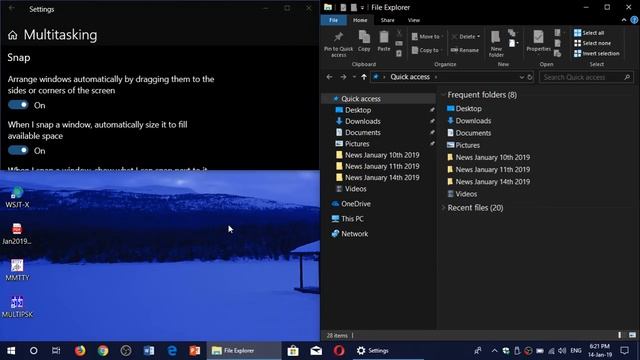
Task: Collapse the Frequent folders section
Action: click(x=443, y=95)
